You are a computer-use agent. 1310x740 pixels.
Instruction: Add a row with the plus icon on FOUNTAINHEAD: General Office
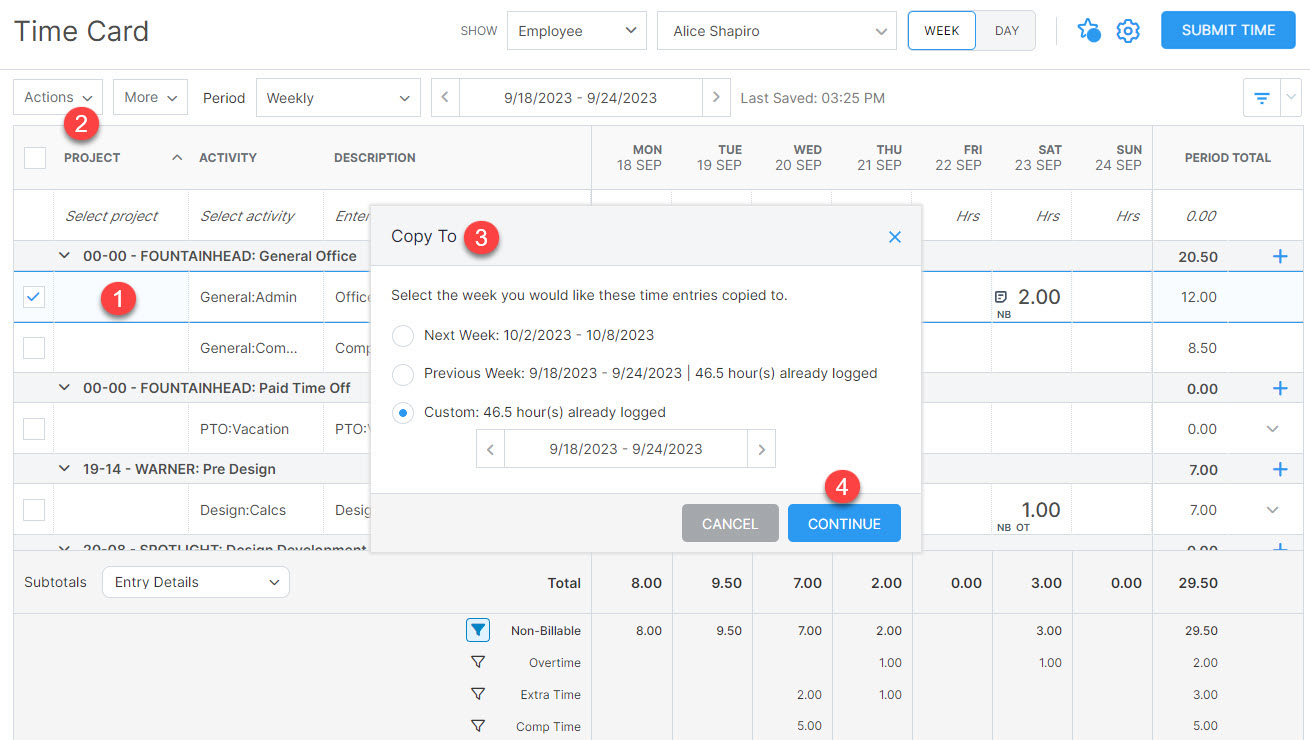1278,256
